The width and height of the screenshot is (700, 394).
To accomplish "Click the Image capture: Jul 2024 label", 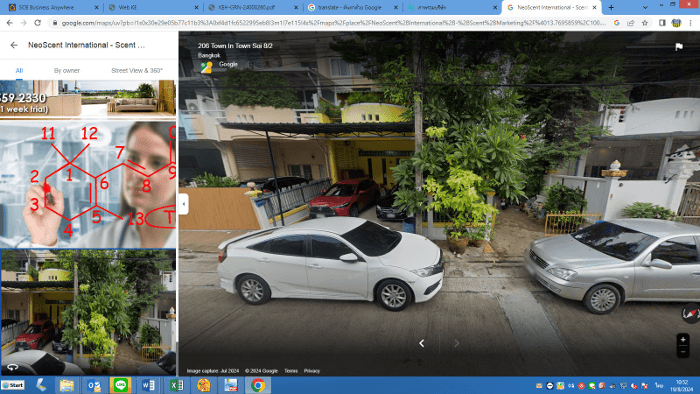I will tap(212, 371).
